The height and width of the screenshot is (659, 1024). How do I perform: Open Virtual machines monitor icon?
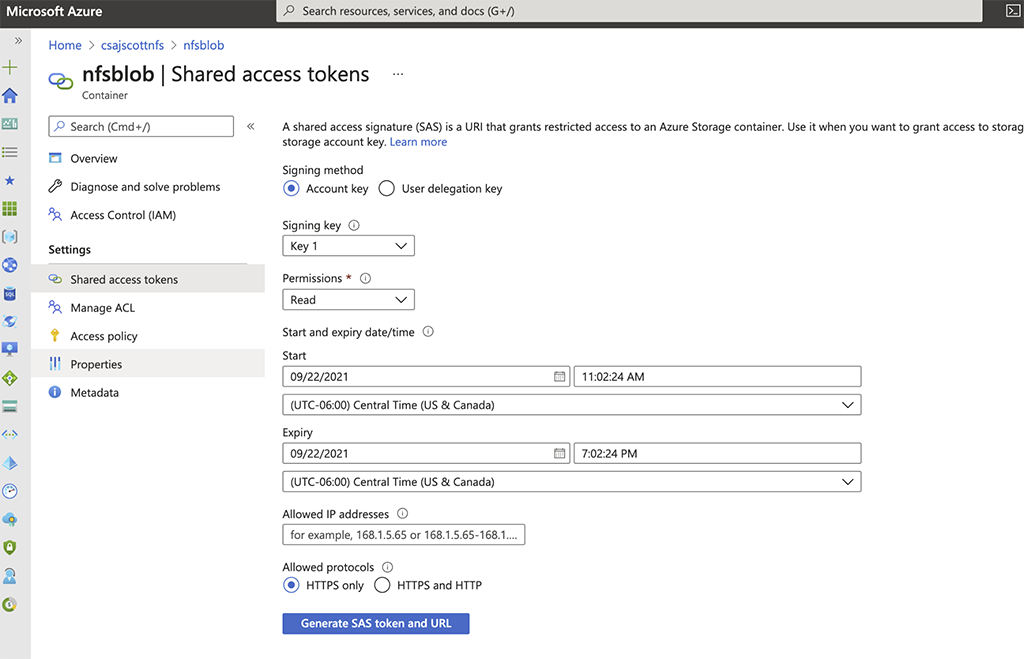[10, 349]
